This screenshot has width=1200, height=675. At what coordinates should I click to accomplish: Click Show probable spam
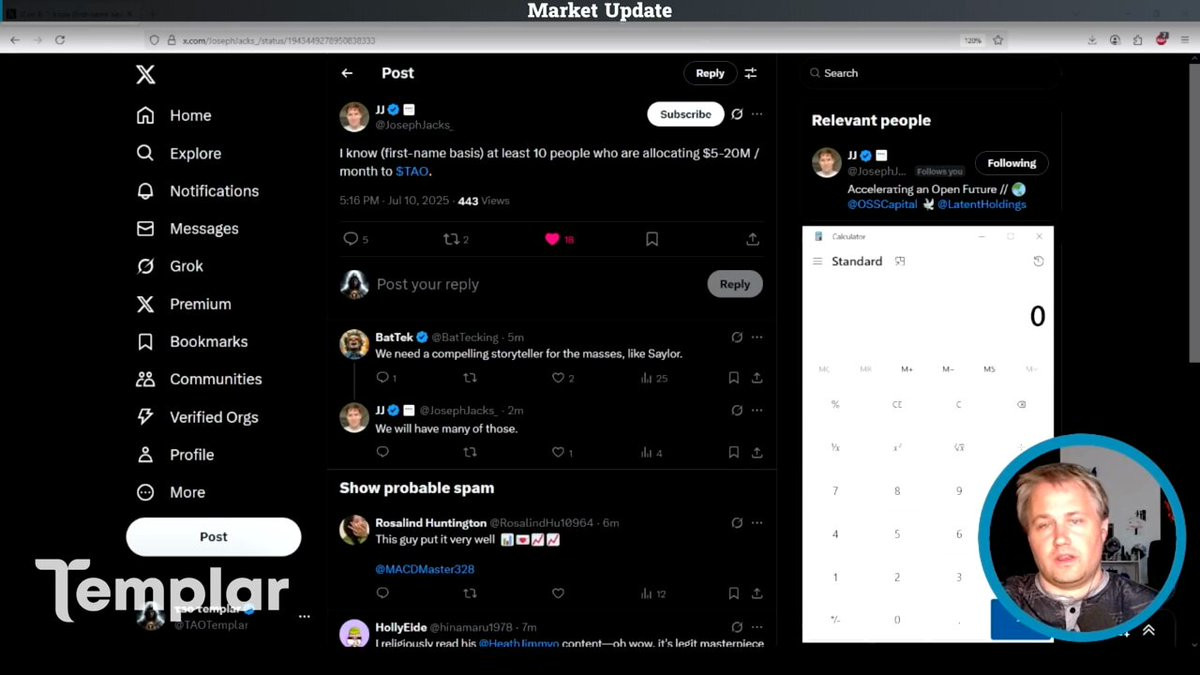[x=416, y=488]
